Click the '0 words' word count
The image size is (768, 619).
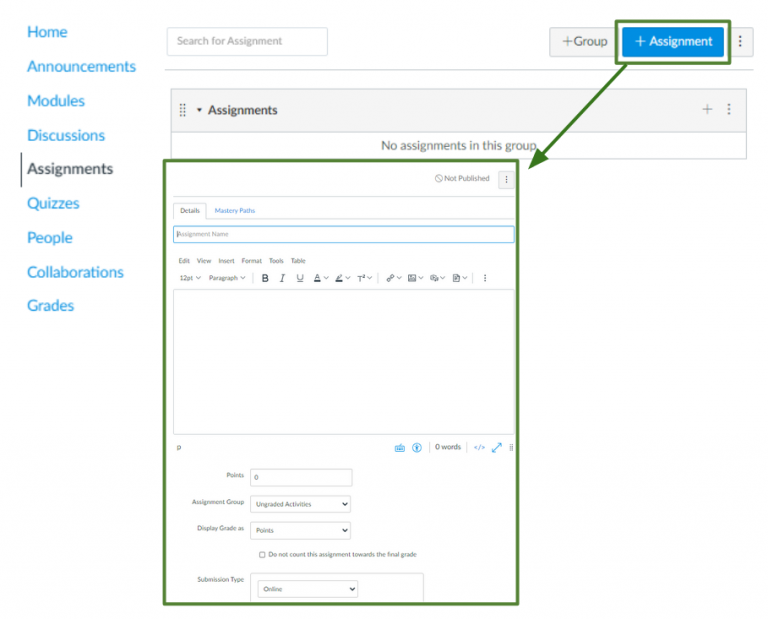tap(448, 447)
